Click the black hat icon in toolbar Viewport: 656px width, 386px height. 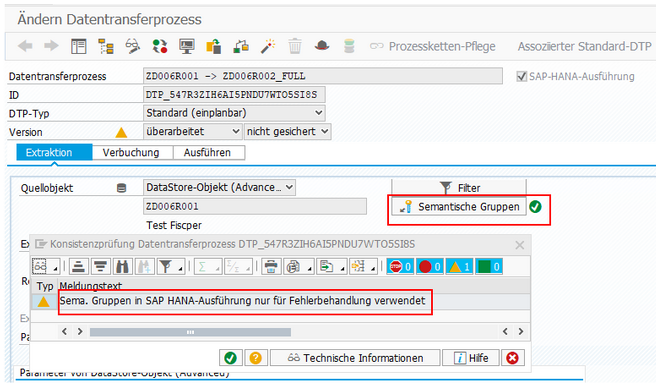point(322,46)
